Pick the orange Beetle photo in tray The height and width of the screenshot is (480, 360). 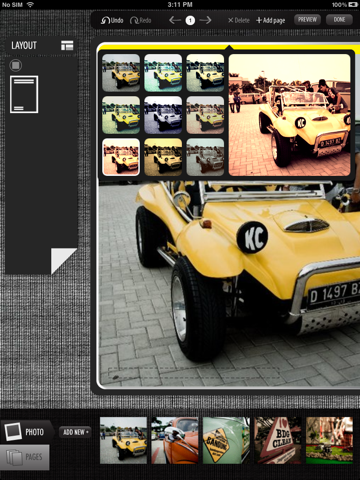tap(175, 440)
